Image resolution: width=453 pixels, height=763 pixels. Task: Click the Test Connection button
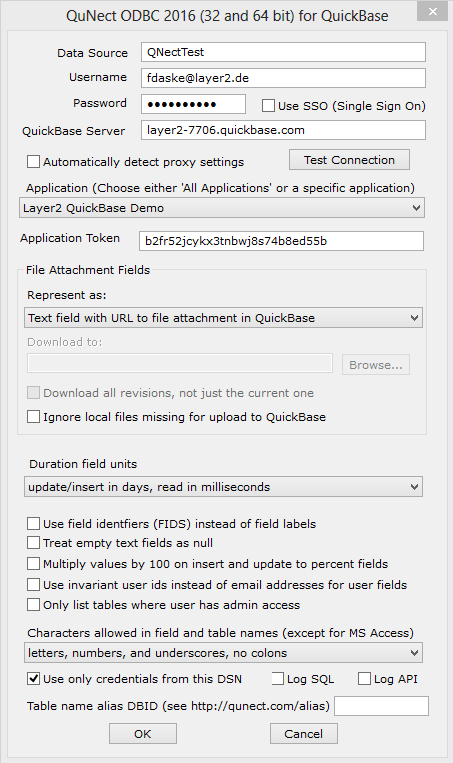pos(349,160)
